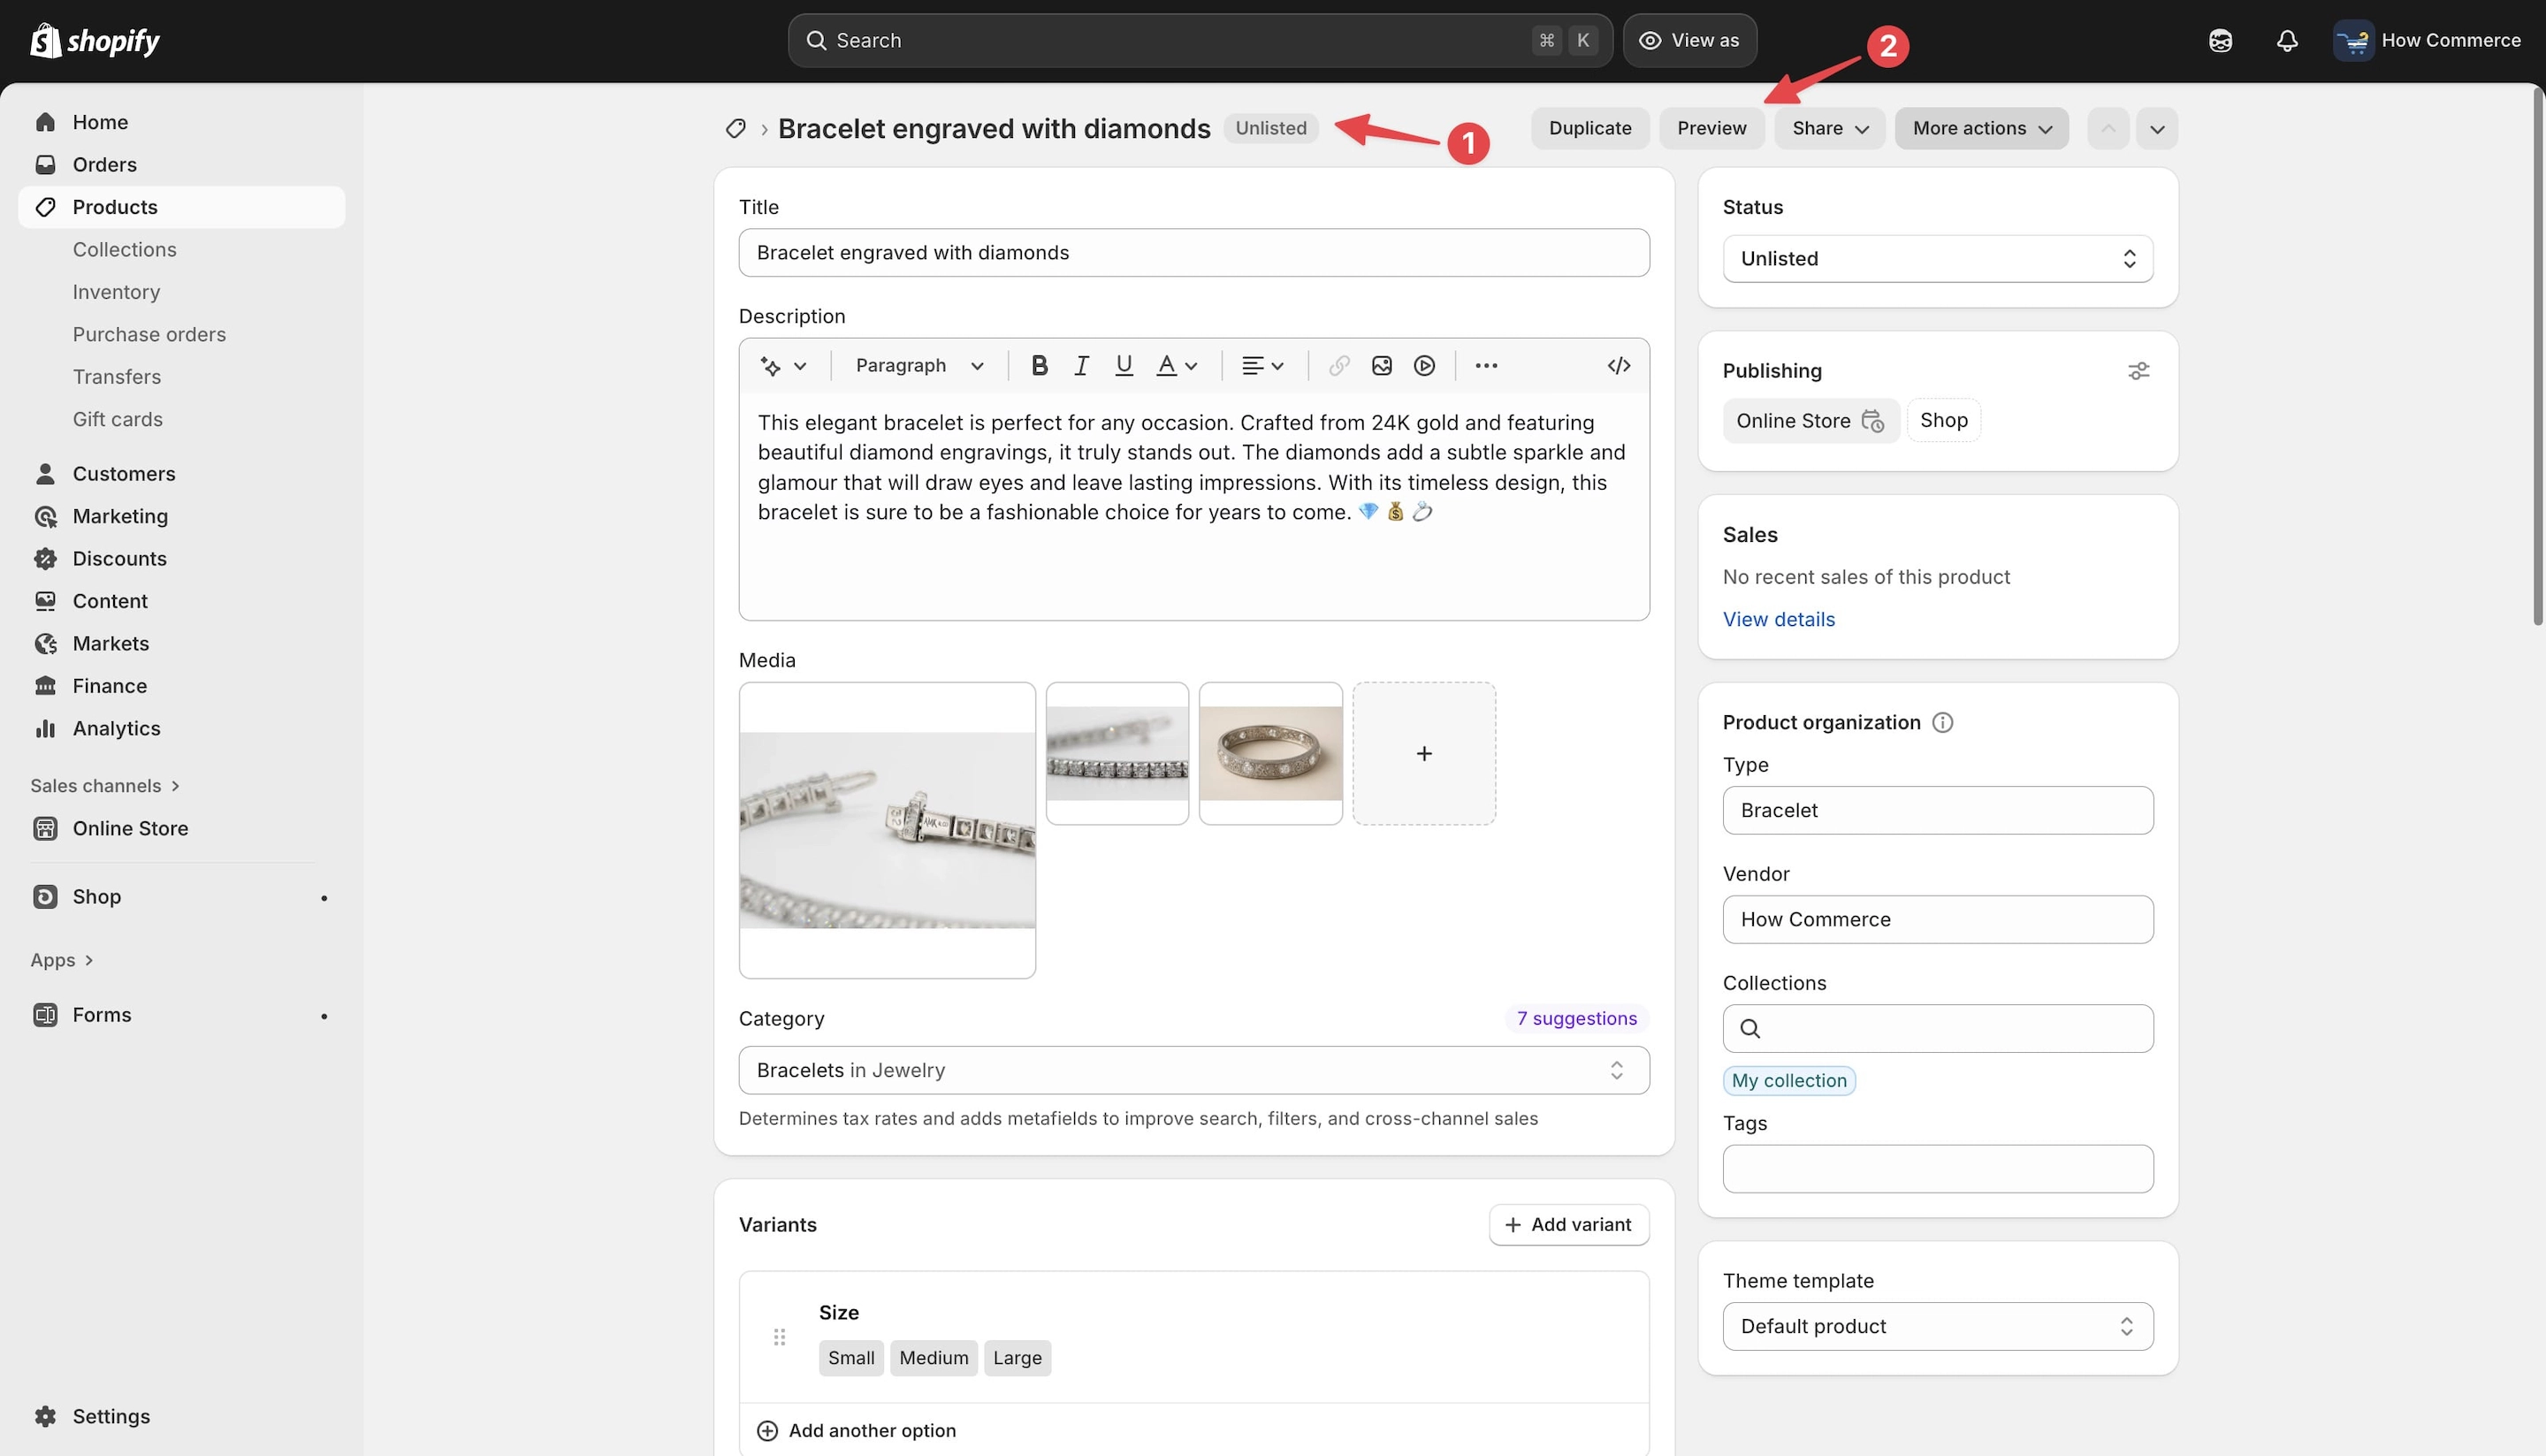
Task: Open the notifications bell
Action: click(2286, 40)
